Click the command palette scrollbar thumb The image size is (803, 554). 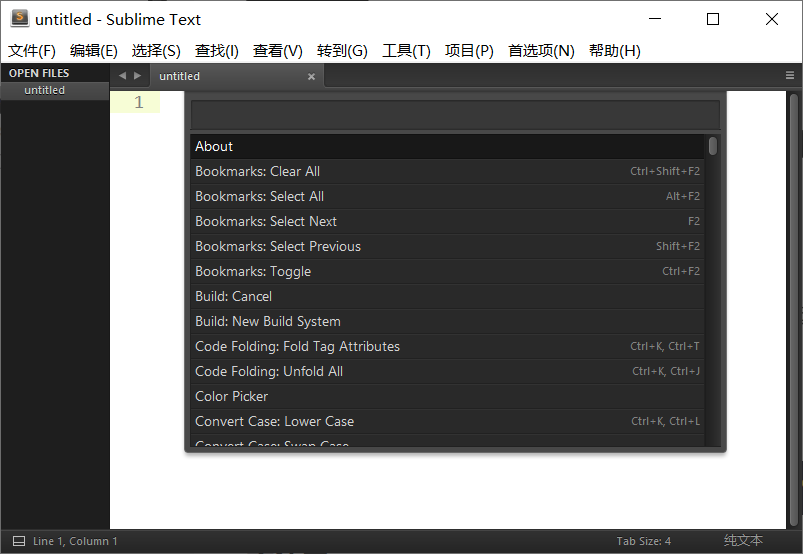pos(712,145)
